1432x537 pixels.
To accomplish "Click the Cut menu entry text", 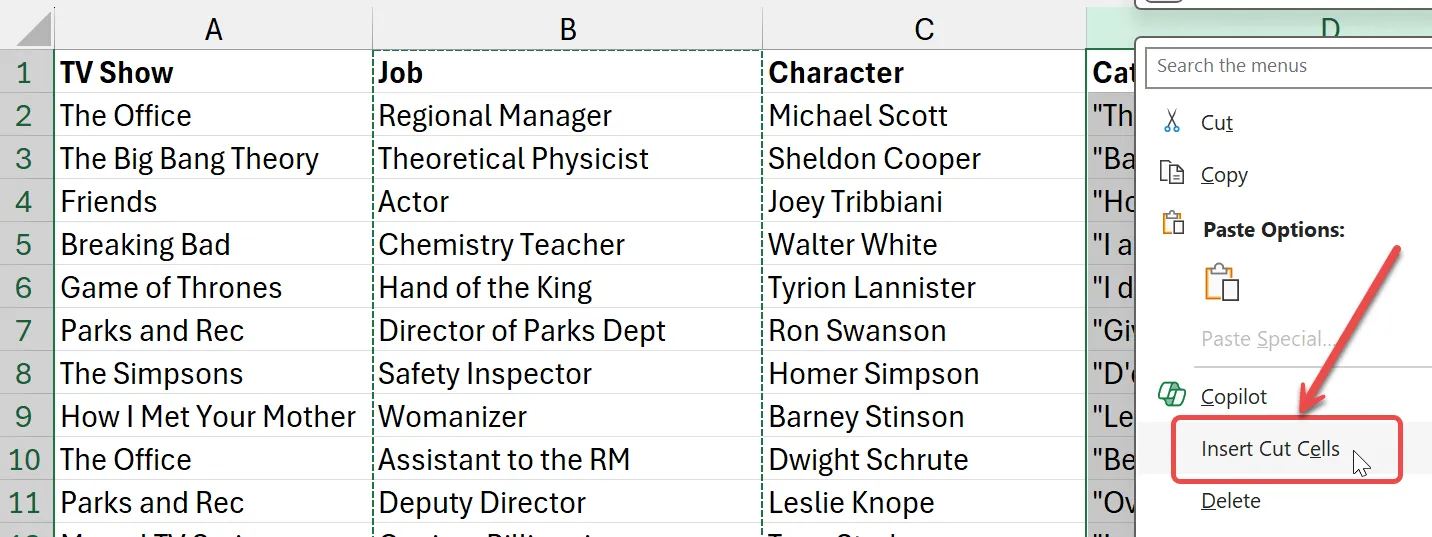I will 1217,122.
